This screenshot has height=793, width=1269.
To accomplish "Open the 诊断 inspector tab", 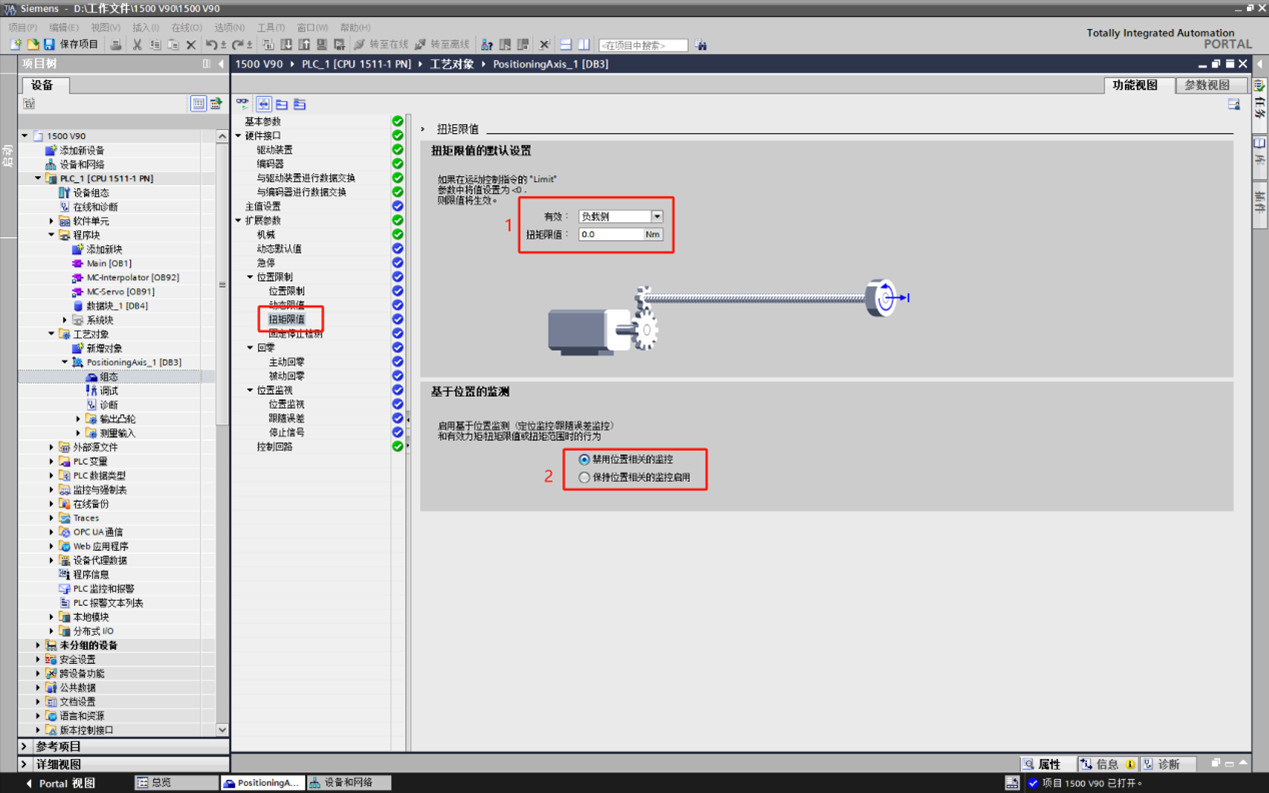I will point(1168,764).
